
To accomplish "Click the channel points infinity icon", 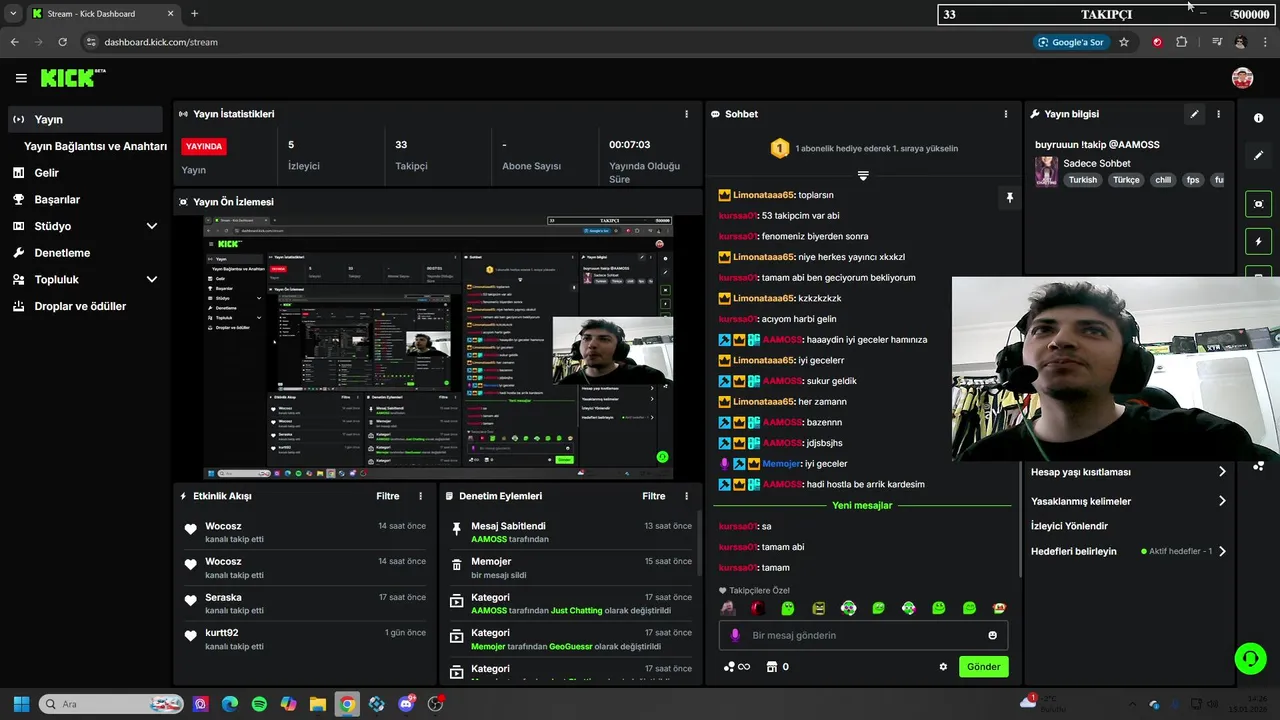I will point(737,667).
